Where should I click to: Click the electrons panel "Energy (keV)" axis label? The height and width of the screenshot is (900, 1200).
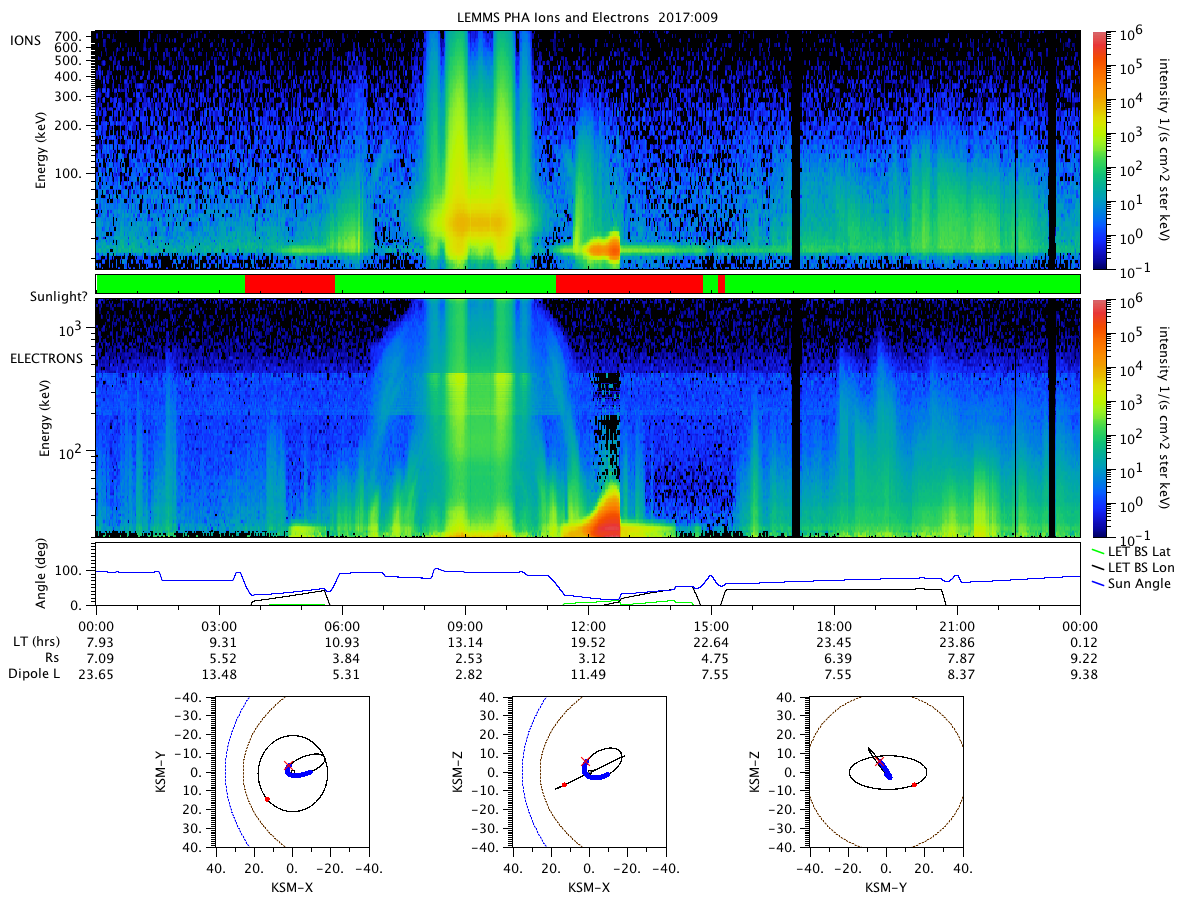pyautogui.click(x=47, y=418)
